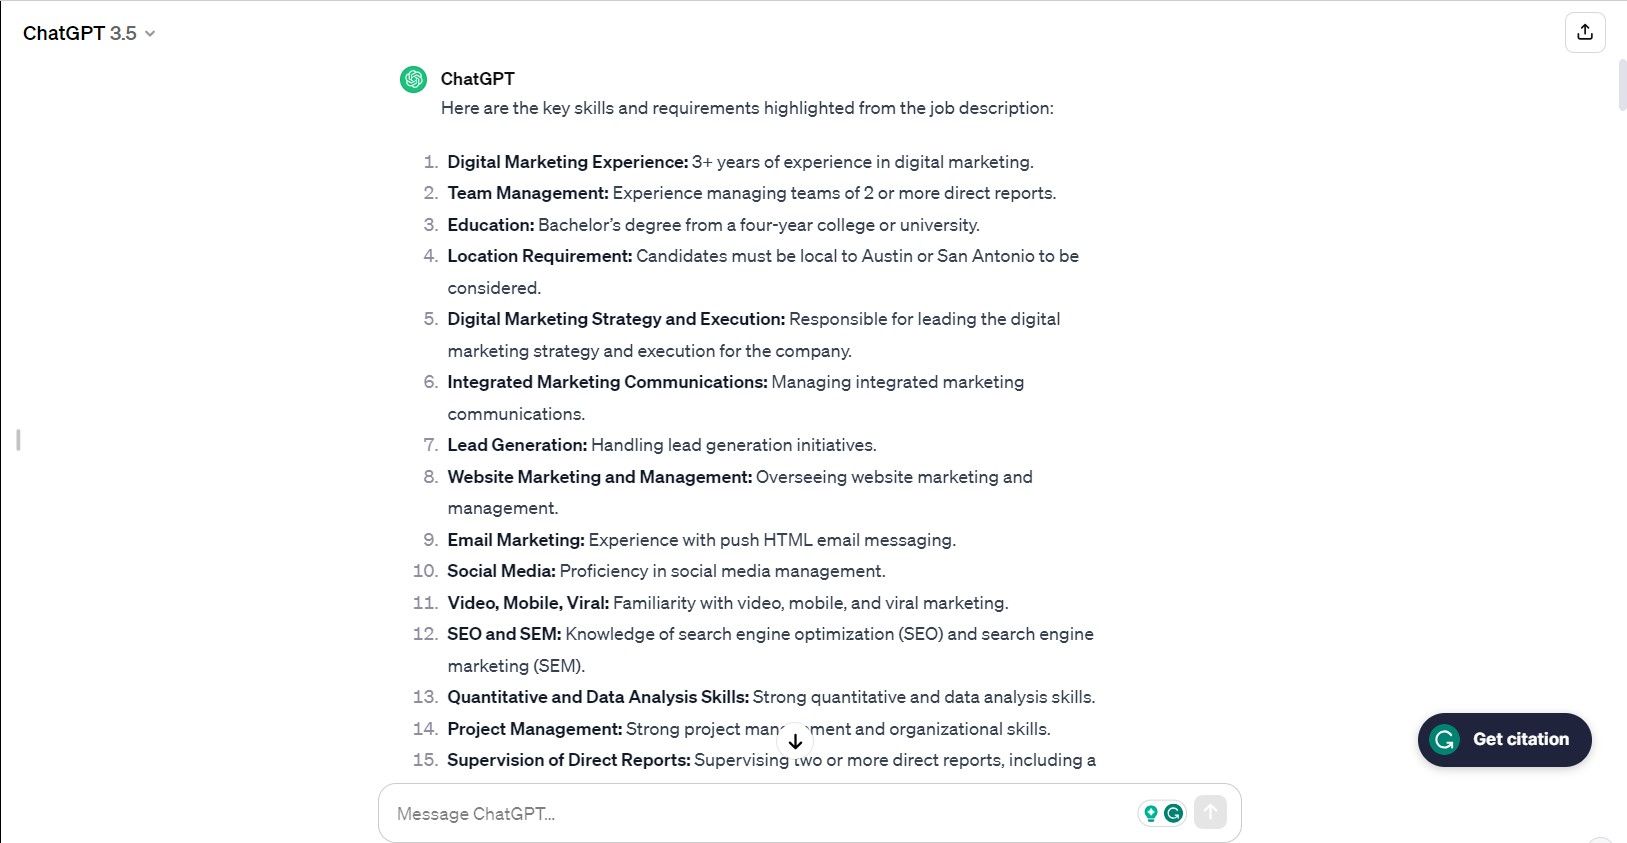Open the Grammarly G icon in message box
1627x843 pixels.
pos(1173,813)
